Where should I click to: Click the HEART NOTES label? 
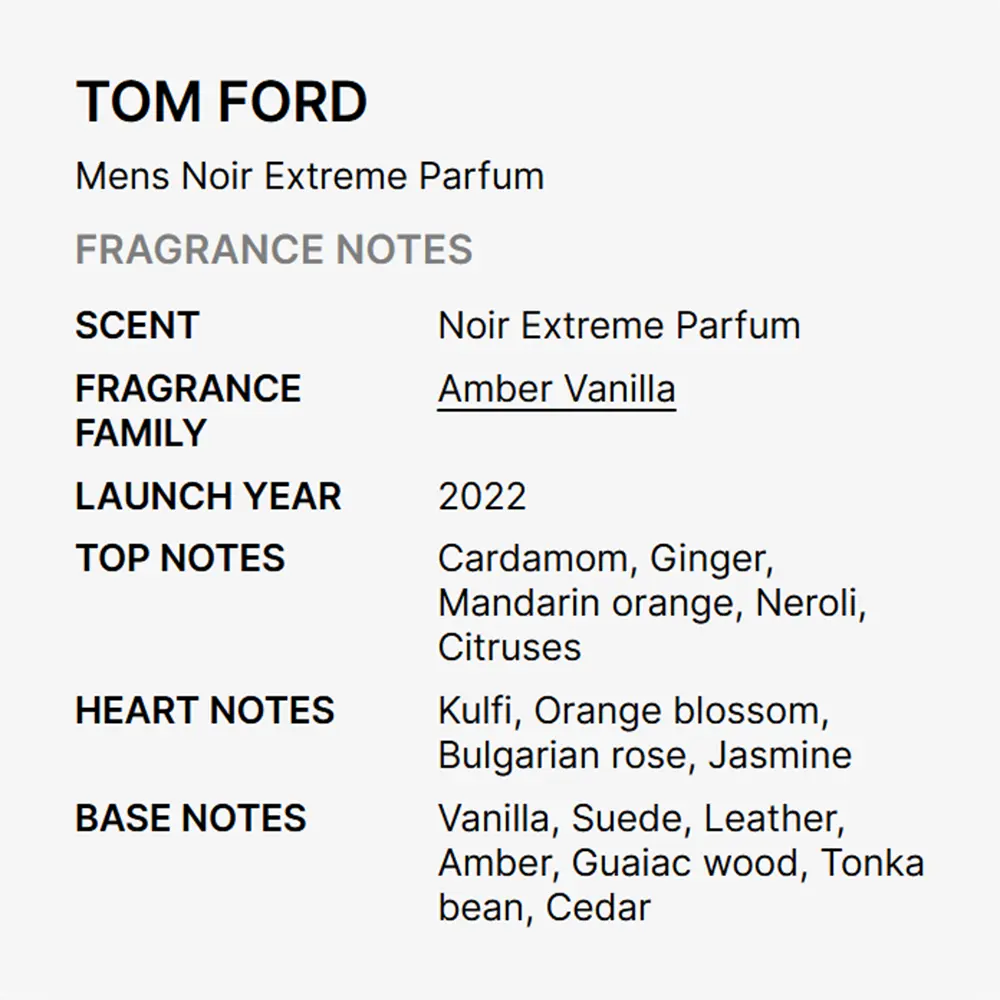tap(205, 710)
